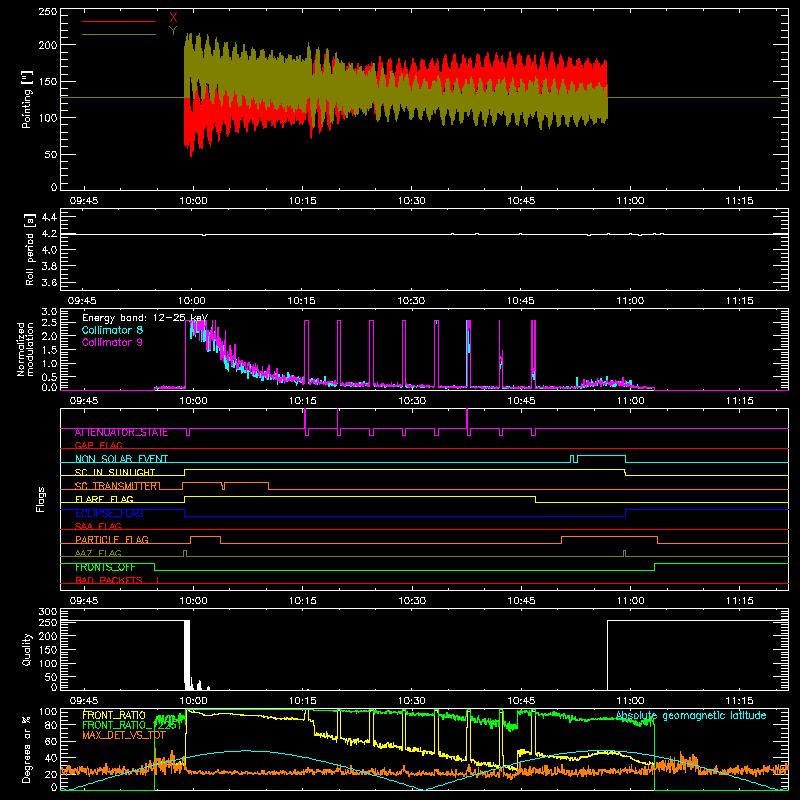Image resolution: width=800 pixels, height=800 pixels.
Task: Click the 'Absolute geomagnetic latitude' label
Action: click(x=691, y=716)
